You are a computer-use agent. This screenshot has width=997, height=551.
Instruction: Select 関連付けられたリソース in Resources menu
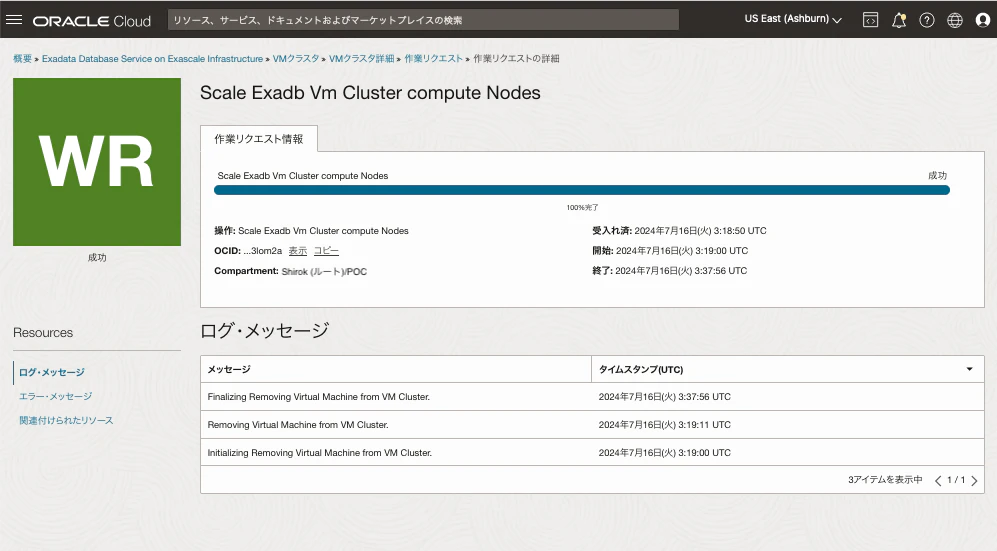66,421
